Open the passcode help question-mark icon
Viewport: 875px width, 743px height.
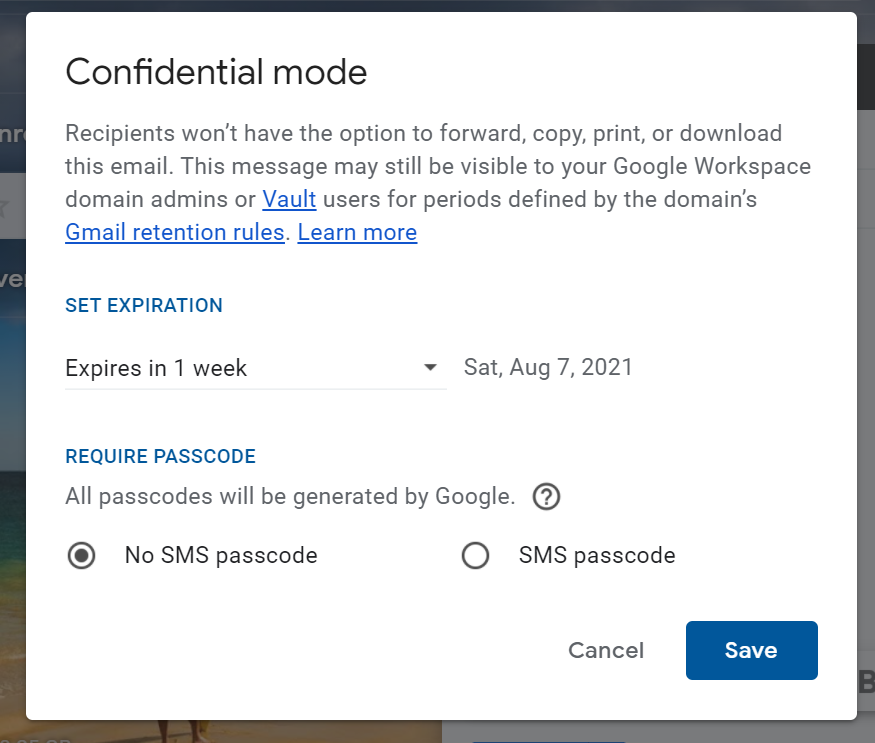tap(546, 496)
